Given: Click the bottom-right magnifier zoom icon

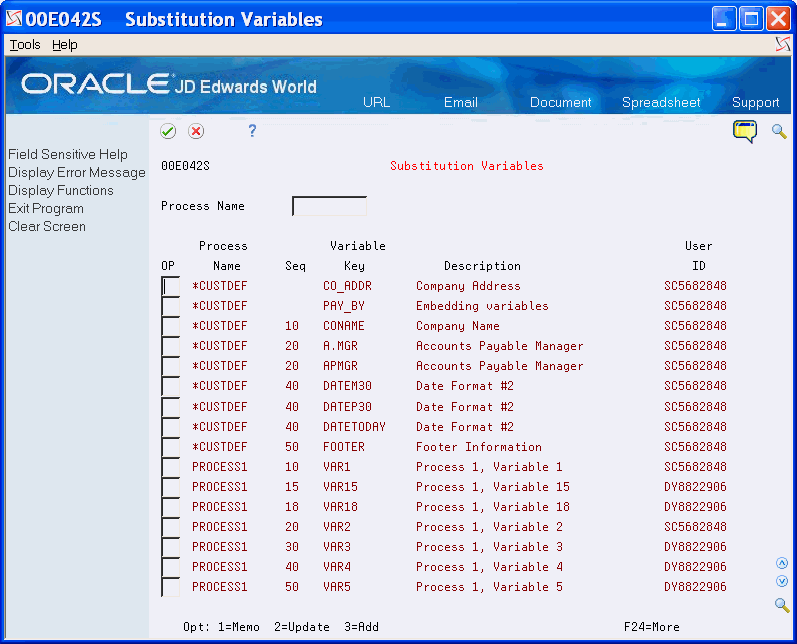Looking at the screenshot, I should click(x=782, y=605).
